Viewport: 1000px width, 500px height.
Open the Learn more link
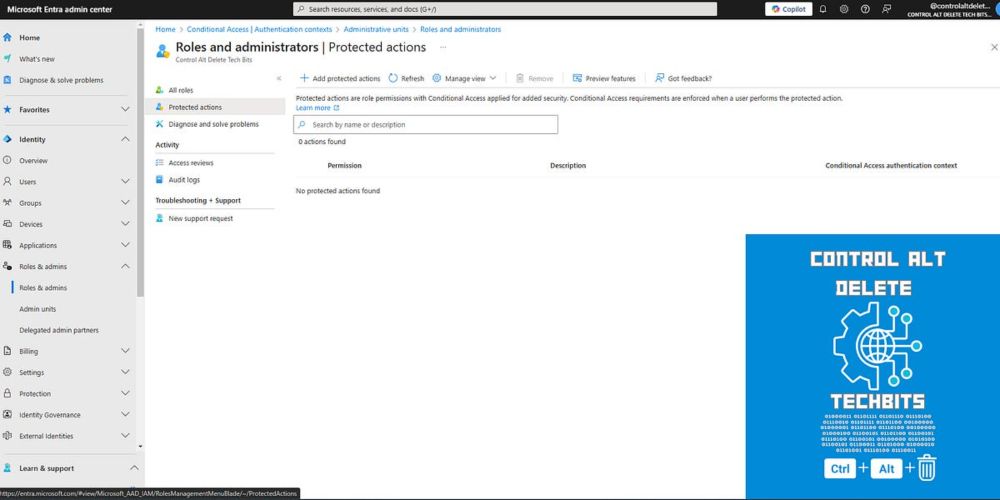318,108
